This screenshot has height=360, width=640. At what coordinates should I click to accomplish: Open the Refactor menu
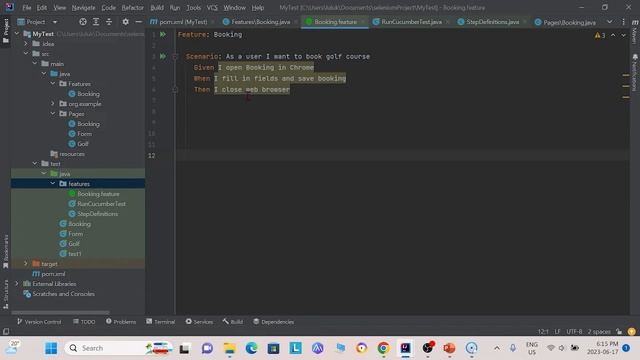[x=133, y=7]
